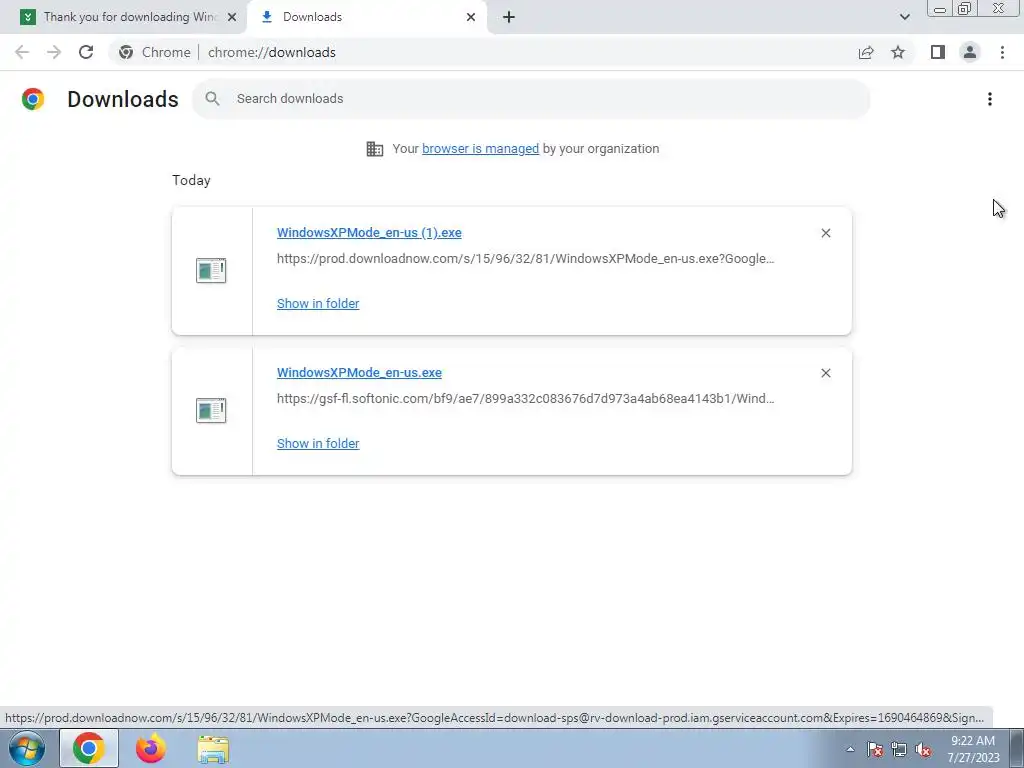Screen dimensions: 1024x768
Task: Open the muted volume tray icon
Action: [923, 749]
